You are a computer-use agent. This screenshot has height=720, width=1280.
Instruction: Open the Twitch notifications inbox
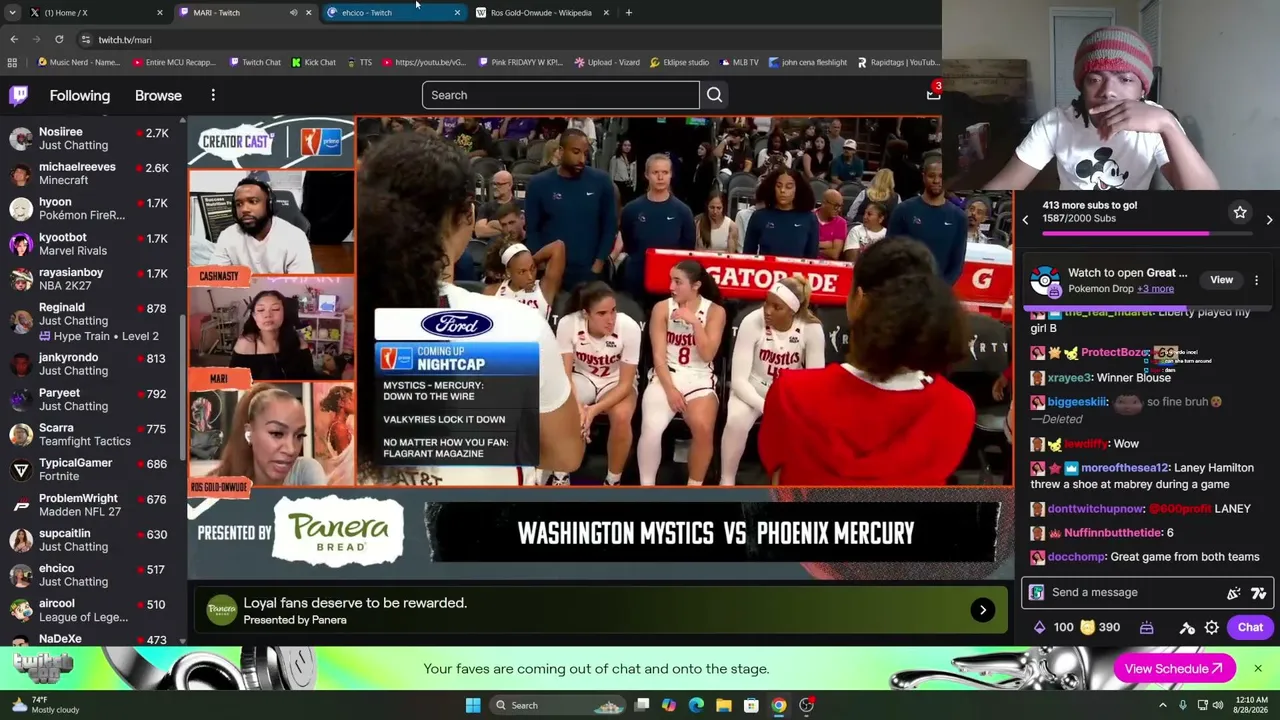click(932, 94)
